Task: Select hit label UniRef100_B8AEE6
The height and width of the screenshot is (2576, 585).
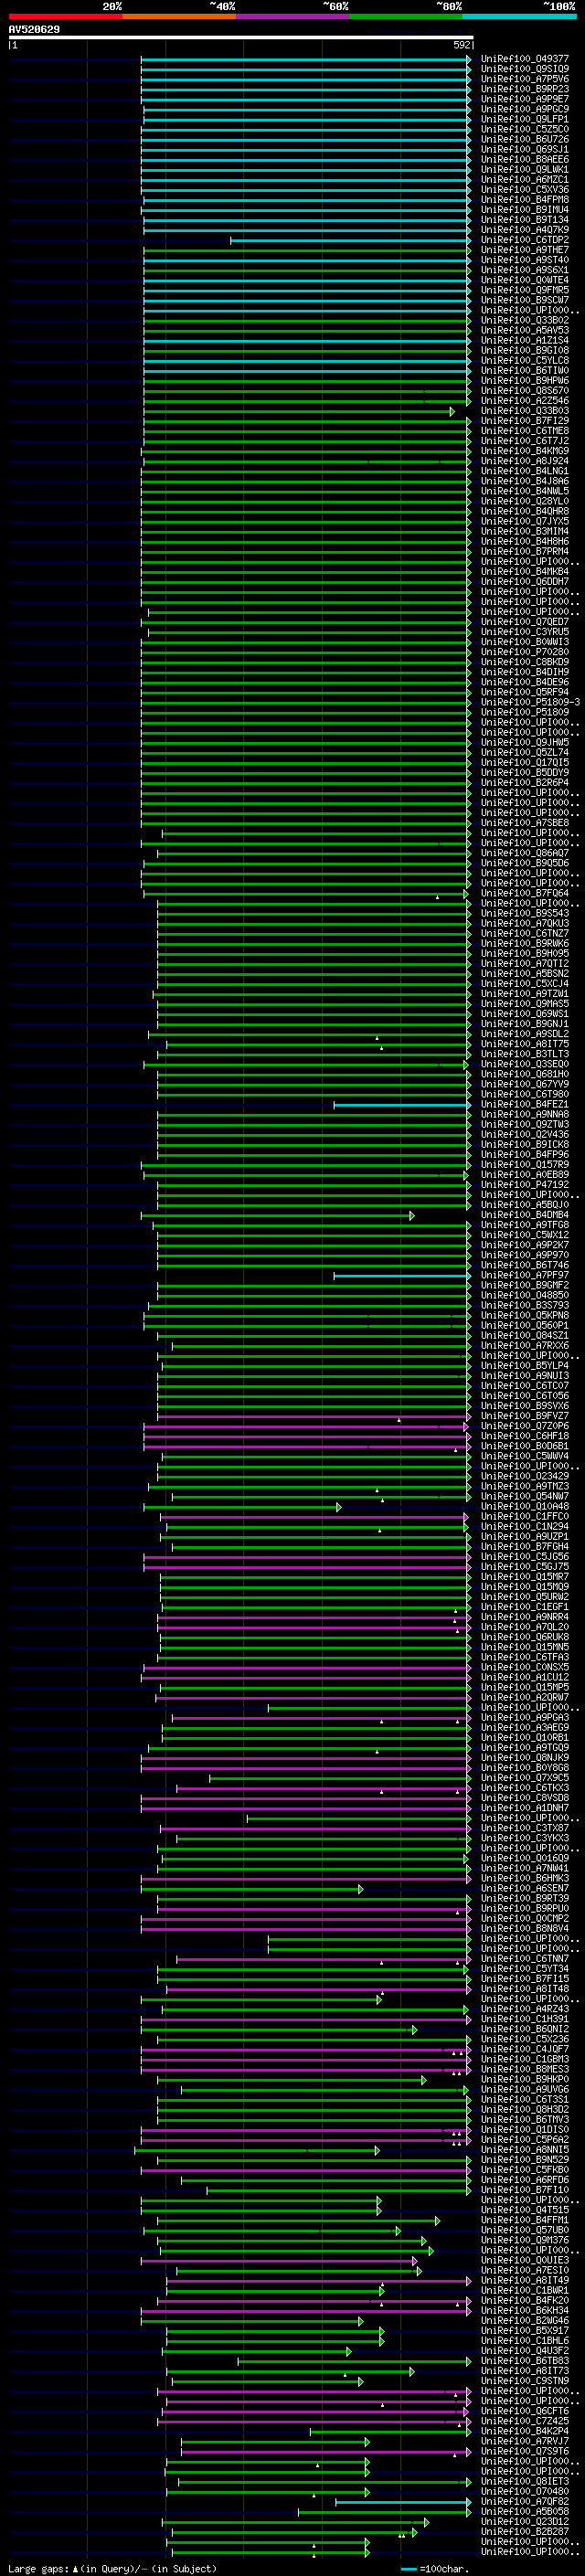Action: (525, 159)
